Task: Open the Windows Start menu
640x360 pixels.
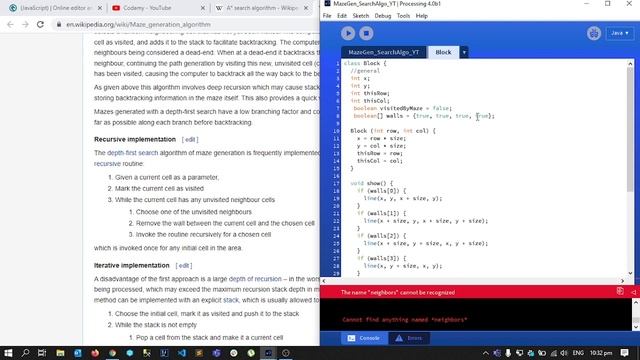Action: pyautogui.click(x=8, y=353)
